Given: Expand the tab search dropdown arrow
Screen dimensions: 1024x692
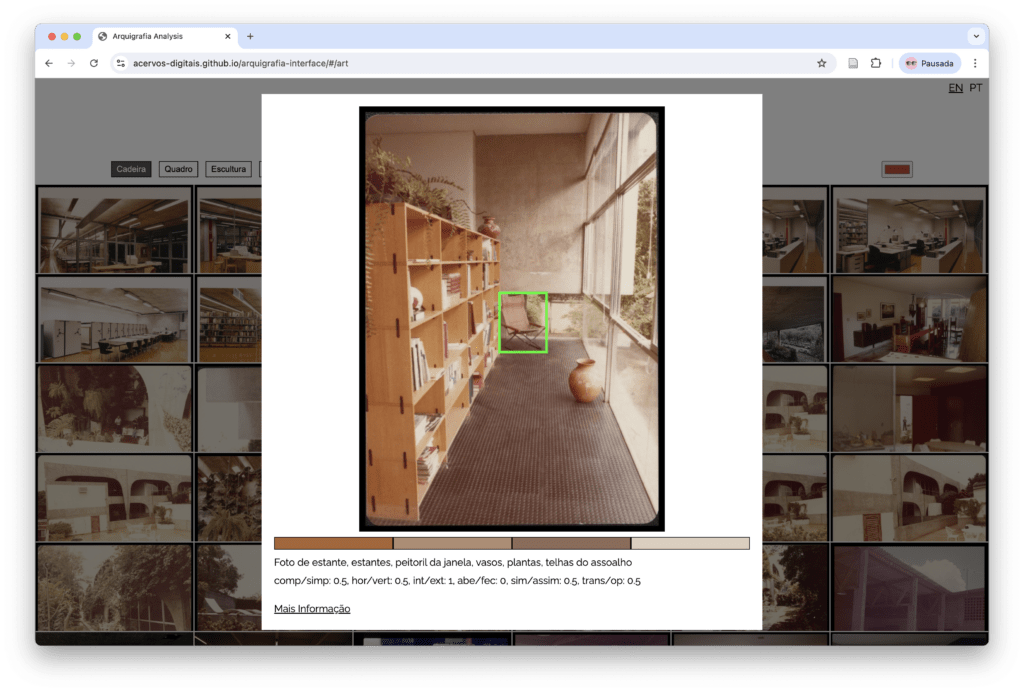Looking at the screenshot, I should click(x=975, y=36).
